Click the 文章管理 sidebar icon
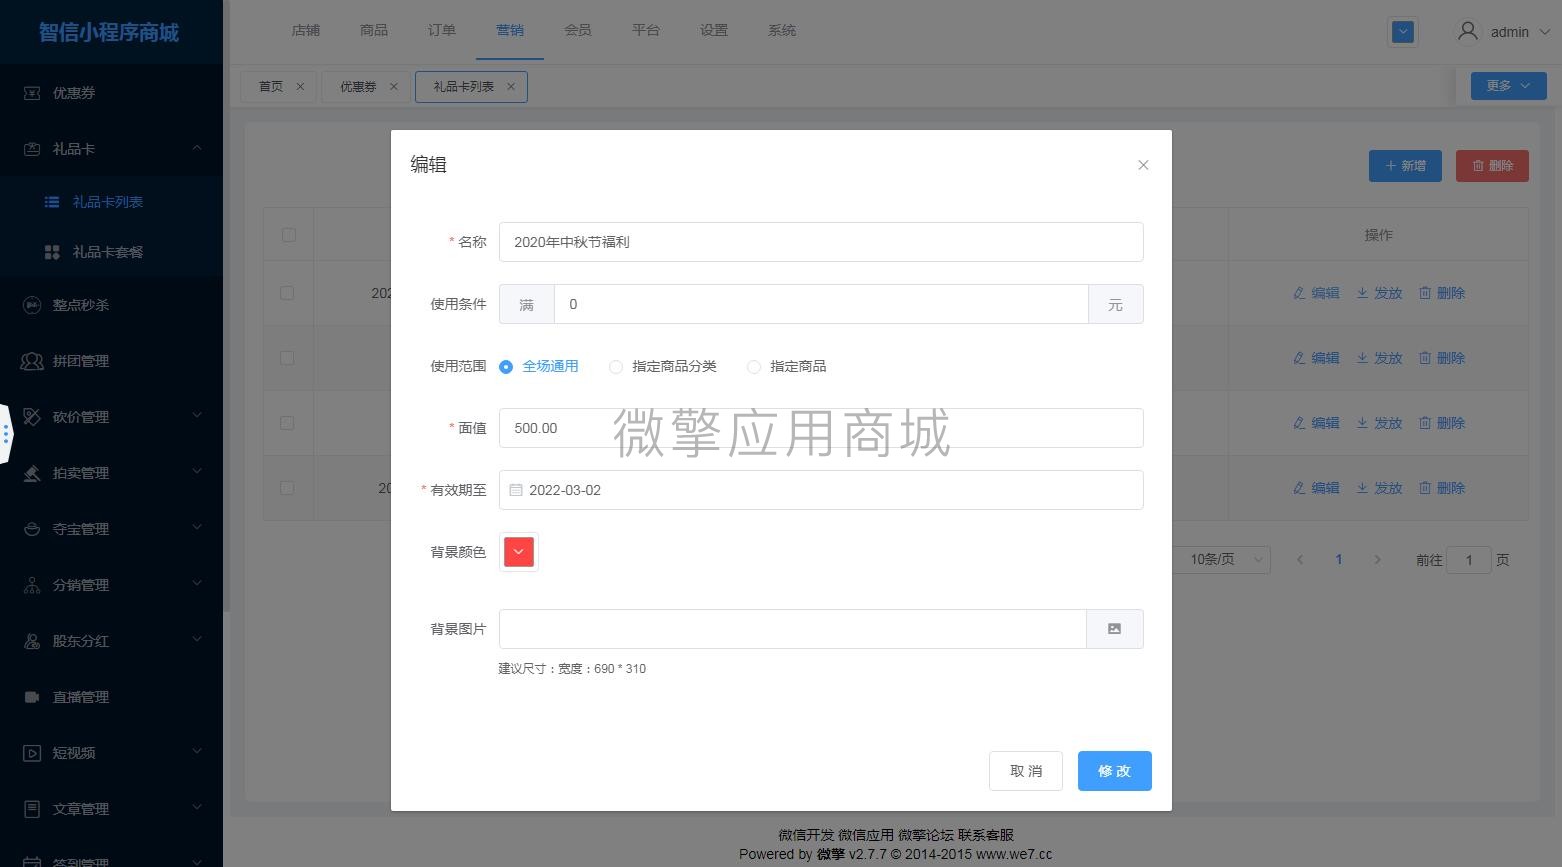Viewport: 1562px width, 867px height. coord(32,809)
